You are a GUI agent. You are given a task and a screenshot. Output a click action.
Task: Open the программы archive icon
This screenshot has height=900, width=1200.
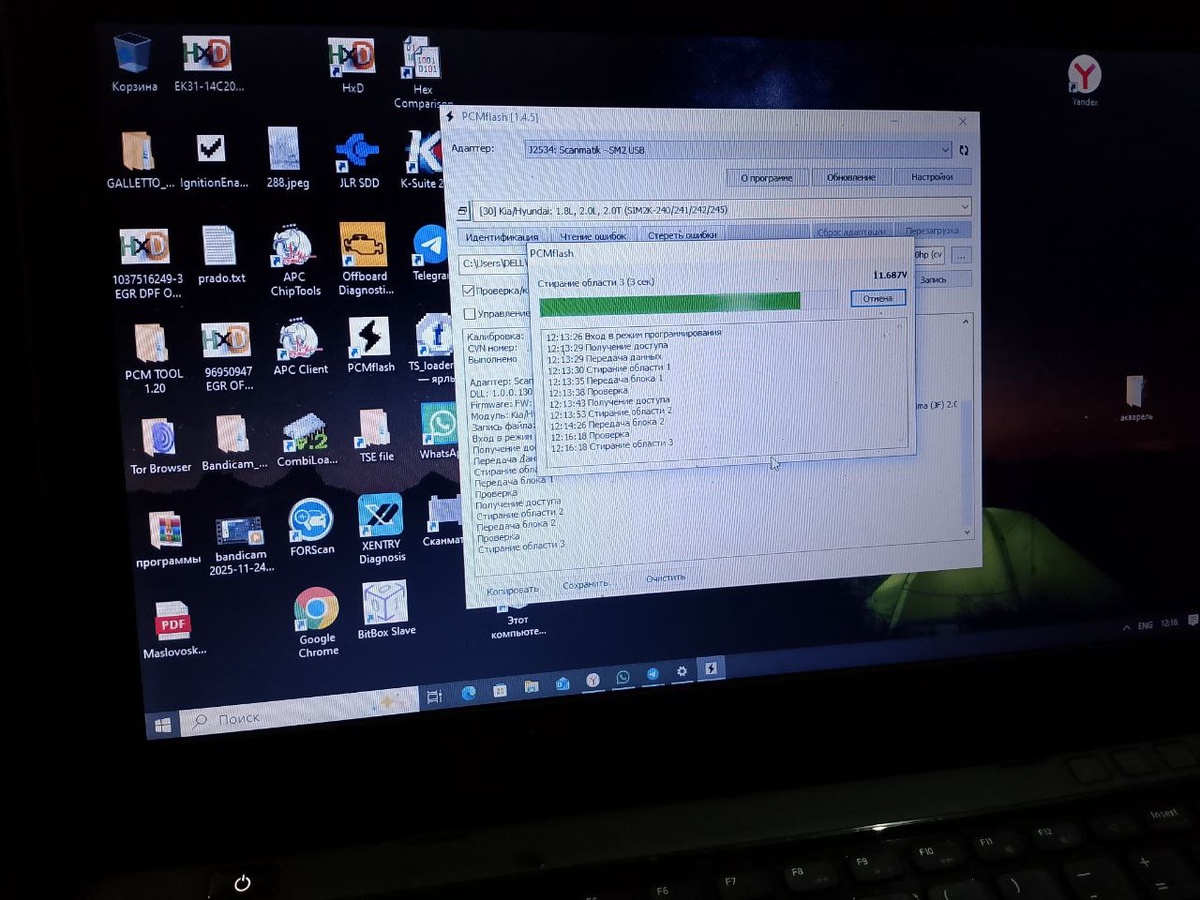coord(167,538)
